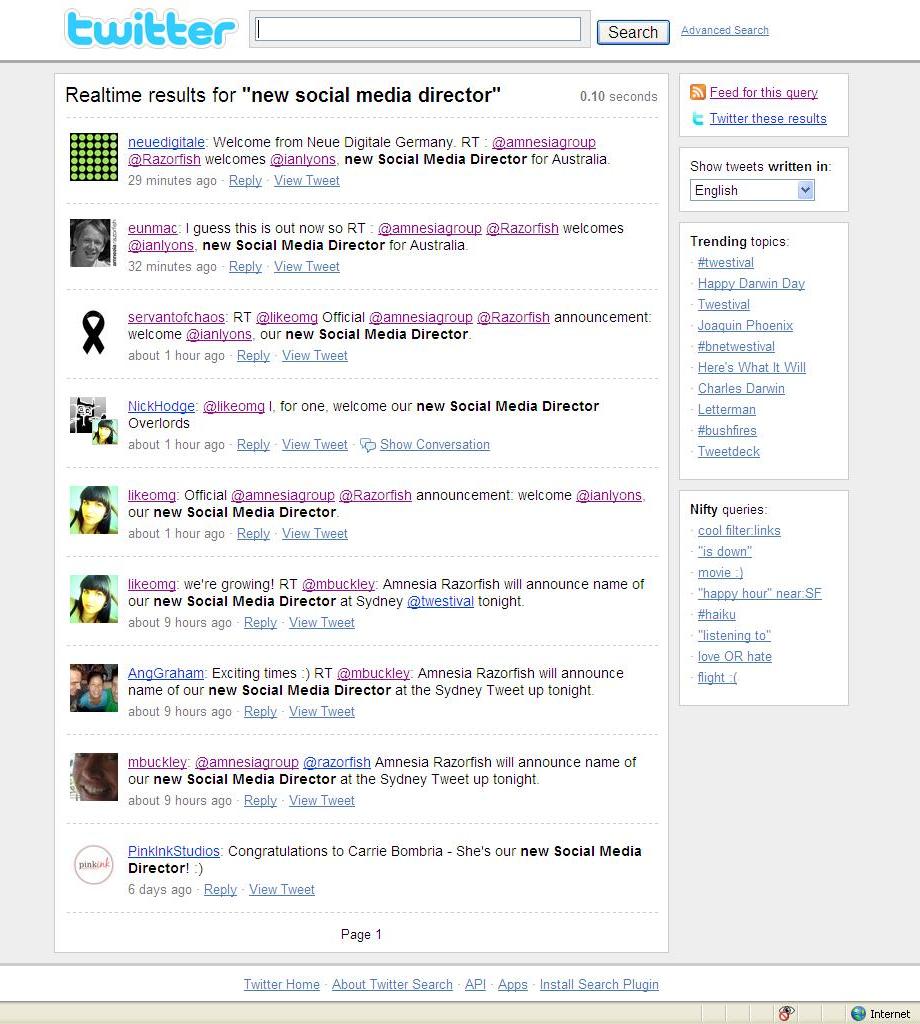
Task: Open neuedigitale's green dotted avatar
Action: [x=94, y=157]
